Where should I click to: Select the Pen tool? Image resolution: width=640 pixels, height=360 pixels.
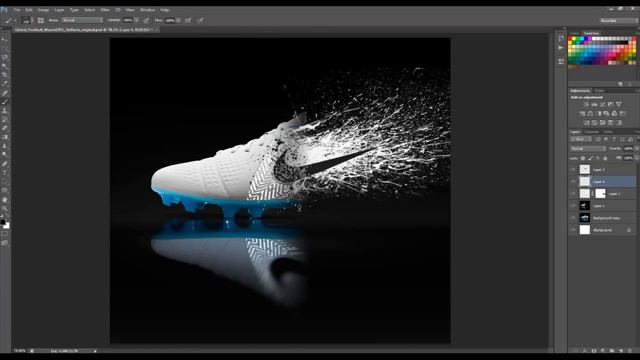[x=5, y=163]
